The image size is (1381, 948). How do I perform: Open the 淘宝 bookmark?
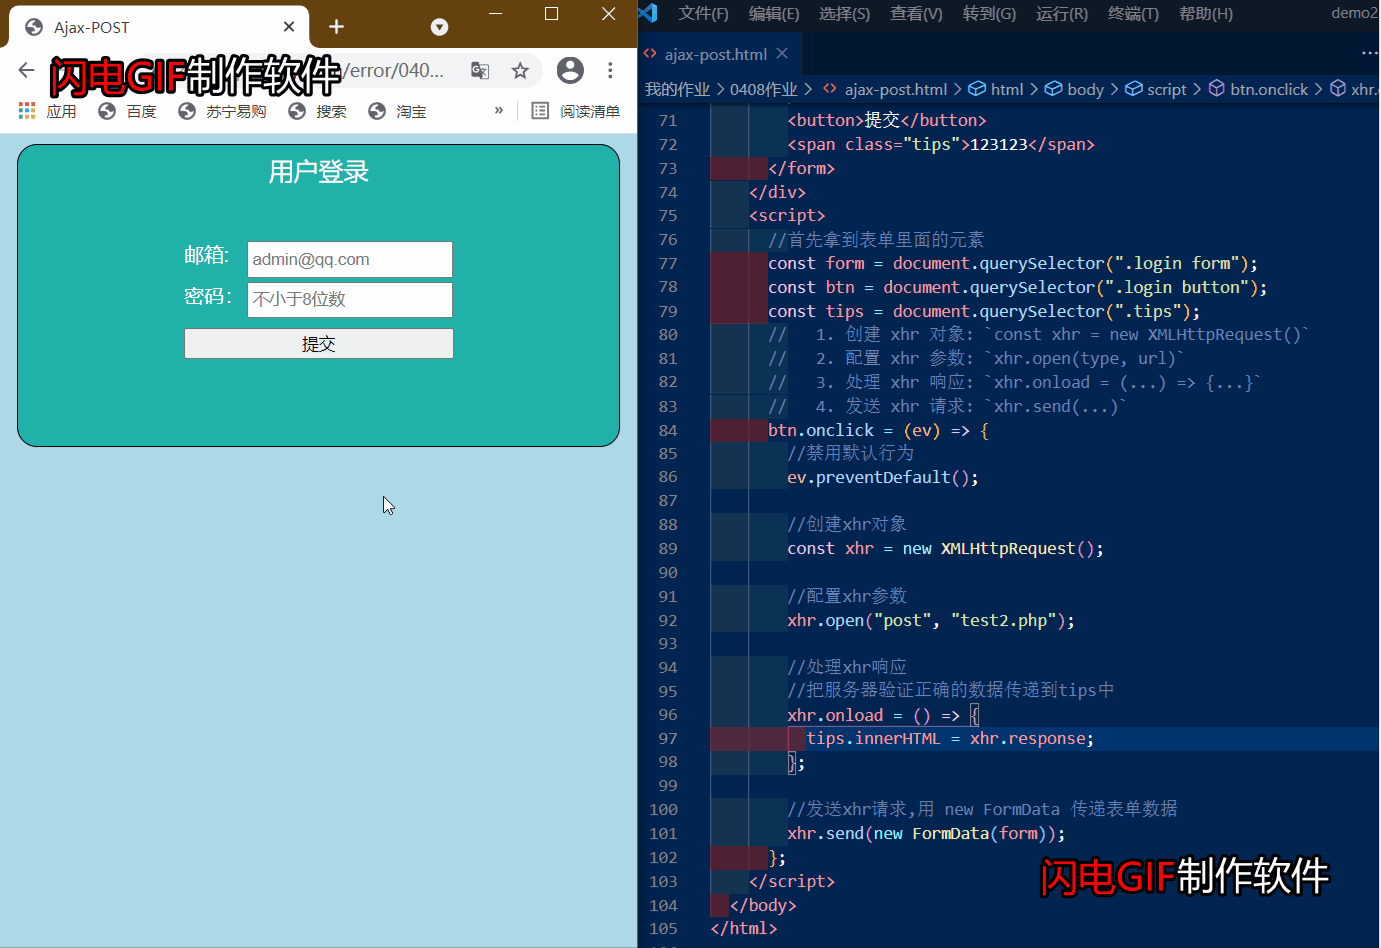(397, 111)
